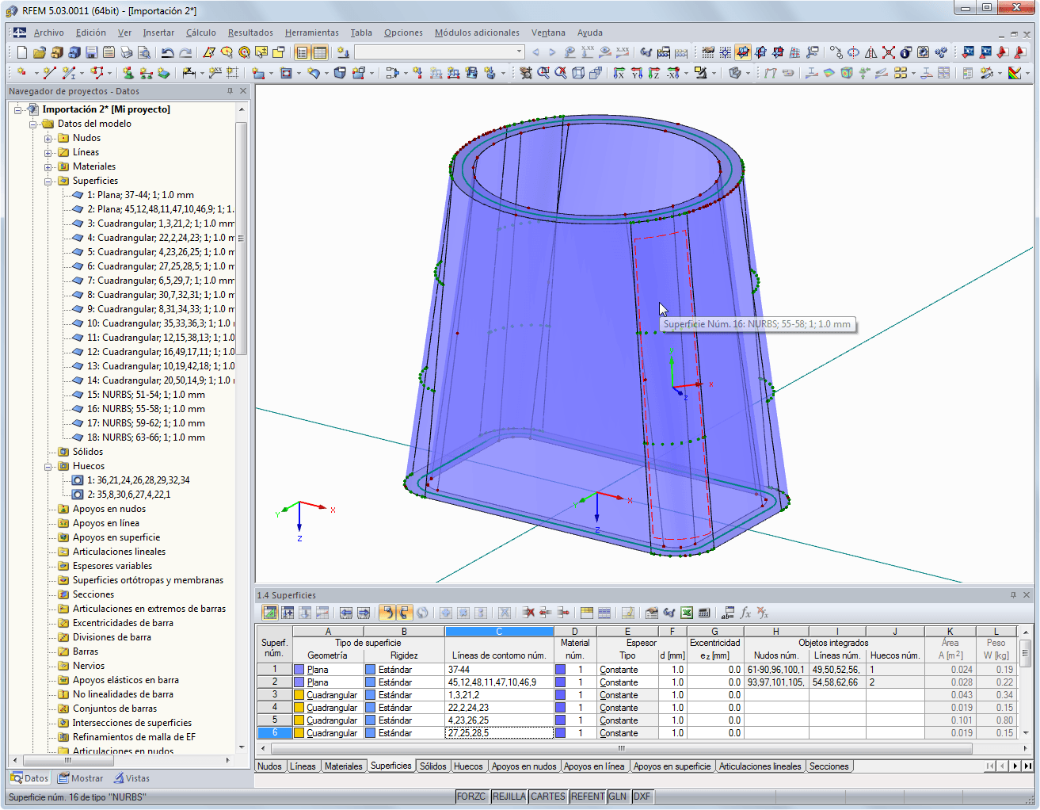
Task: Toggle the REJILLA grid status button
Action: [x=509, y=796]
